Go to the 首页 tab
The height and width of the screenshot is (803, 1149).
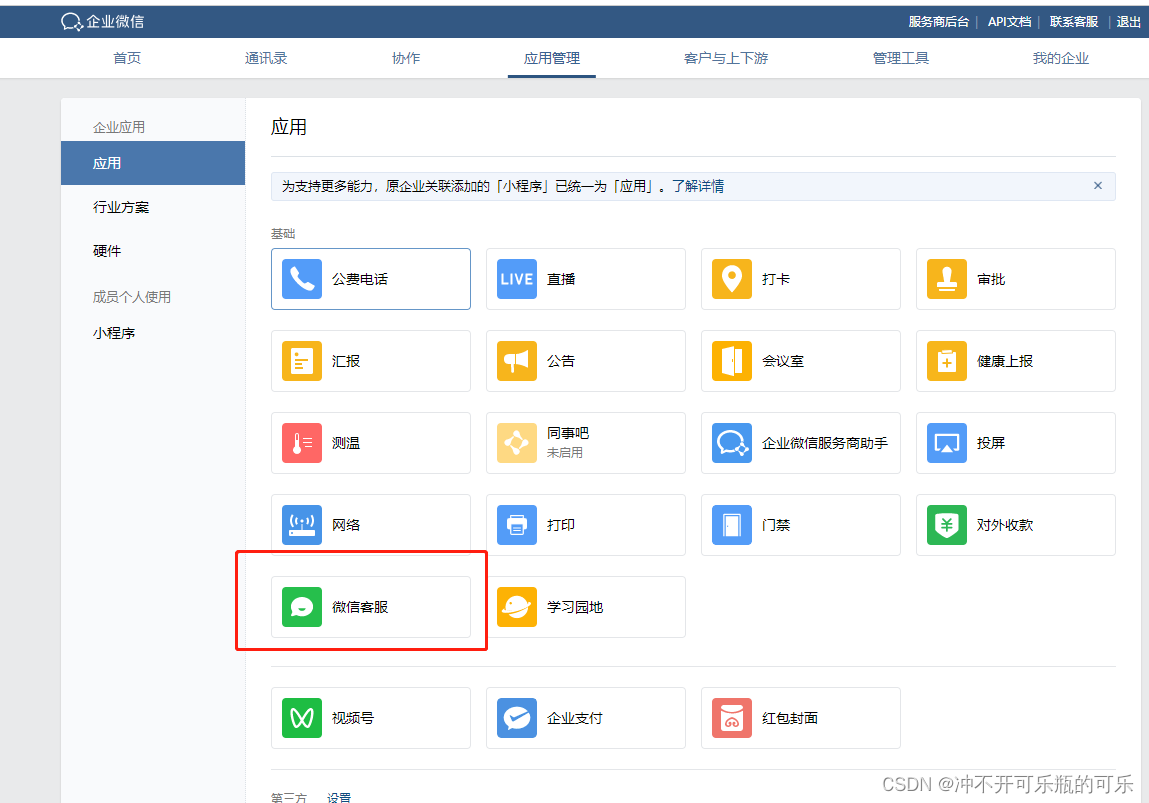(x=127, y=58)
